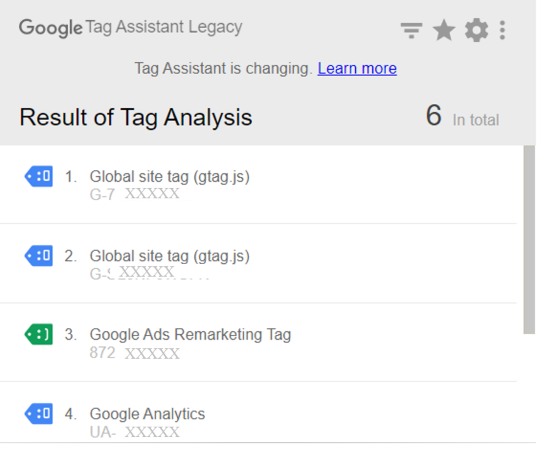Click the star favorite icon
The image size is (537, 450).
coord(444,30)
